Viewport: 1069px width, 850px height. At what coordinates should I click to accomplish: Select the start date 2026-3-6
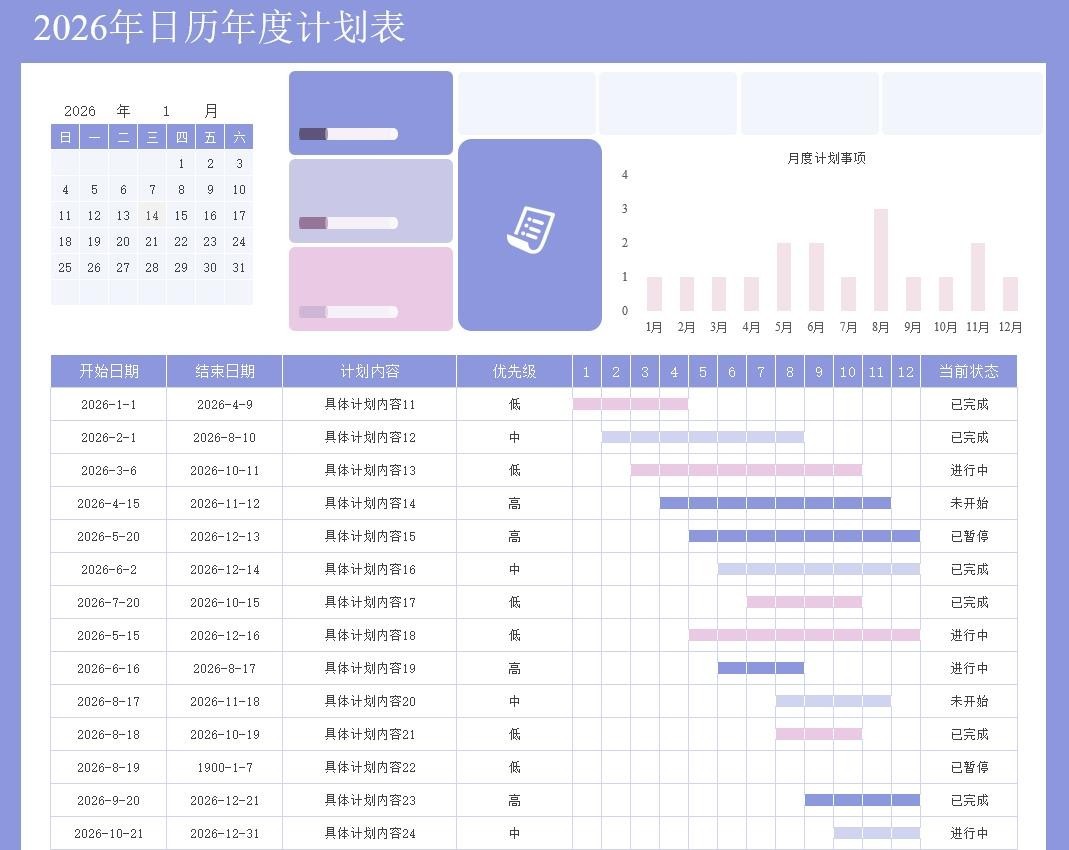point(108,470)
